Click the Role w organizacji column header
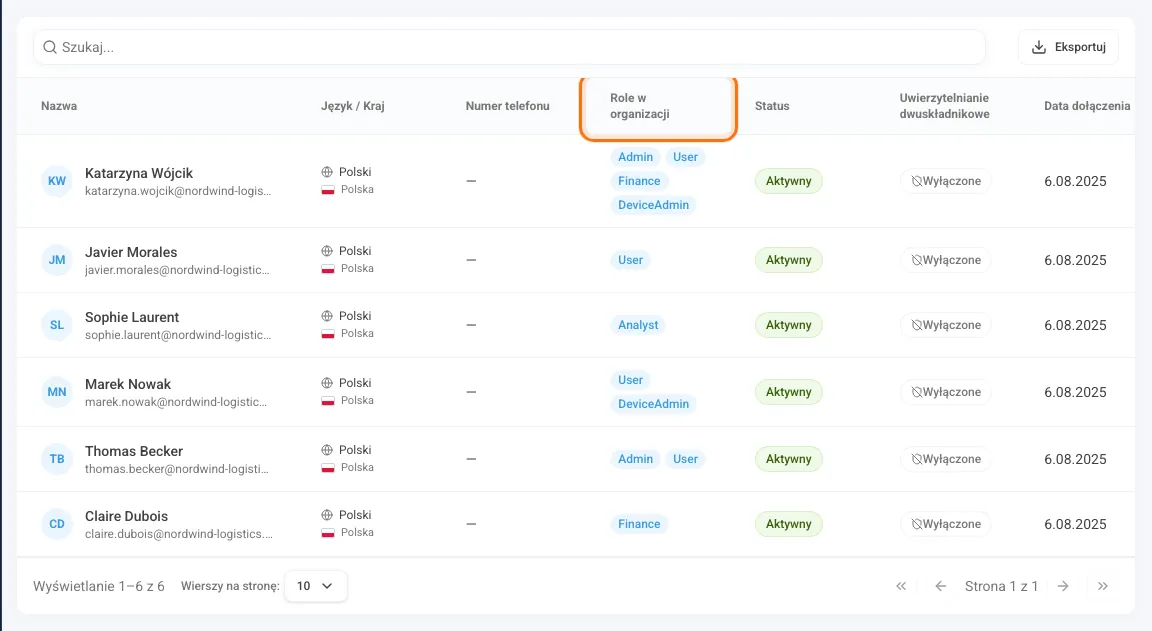1152x631 pixels. [x=640, y=106]
